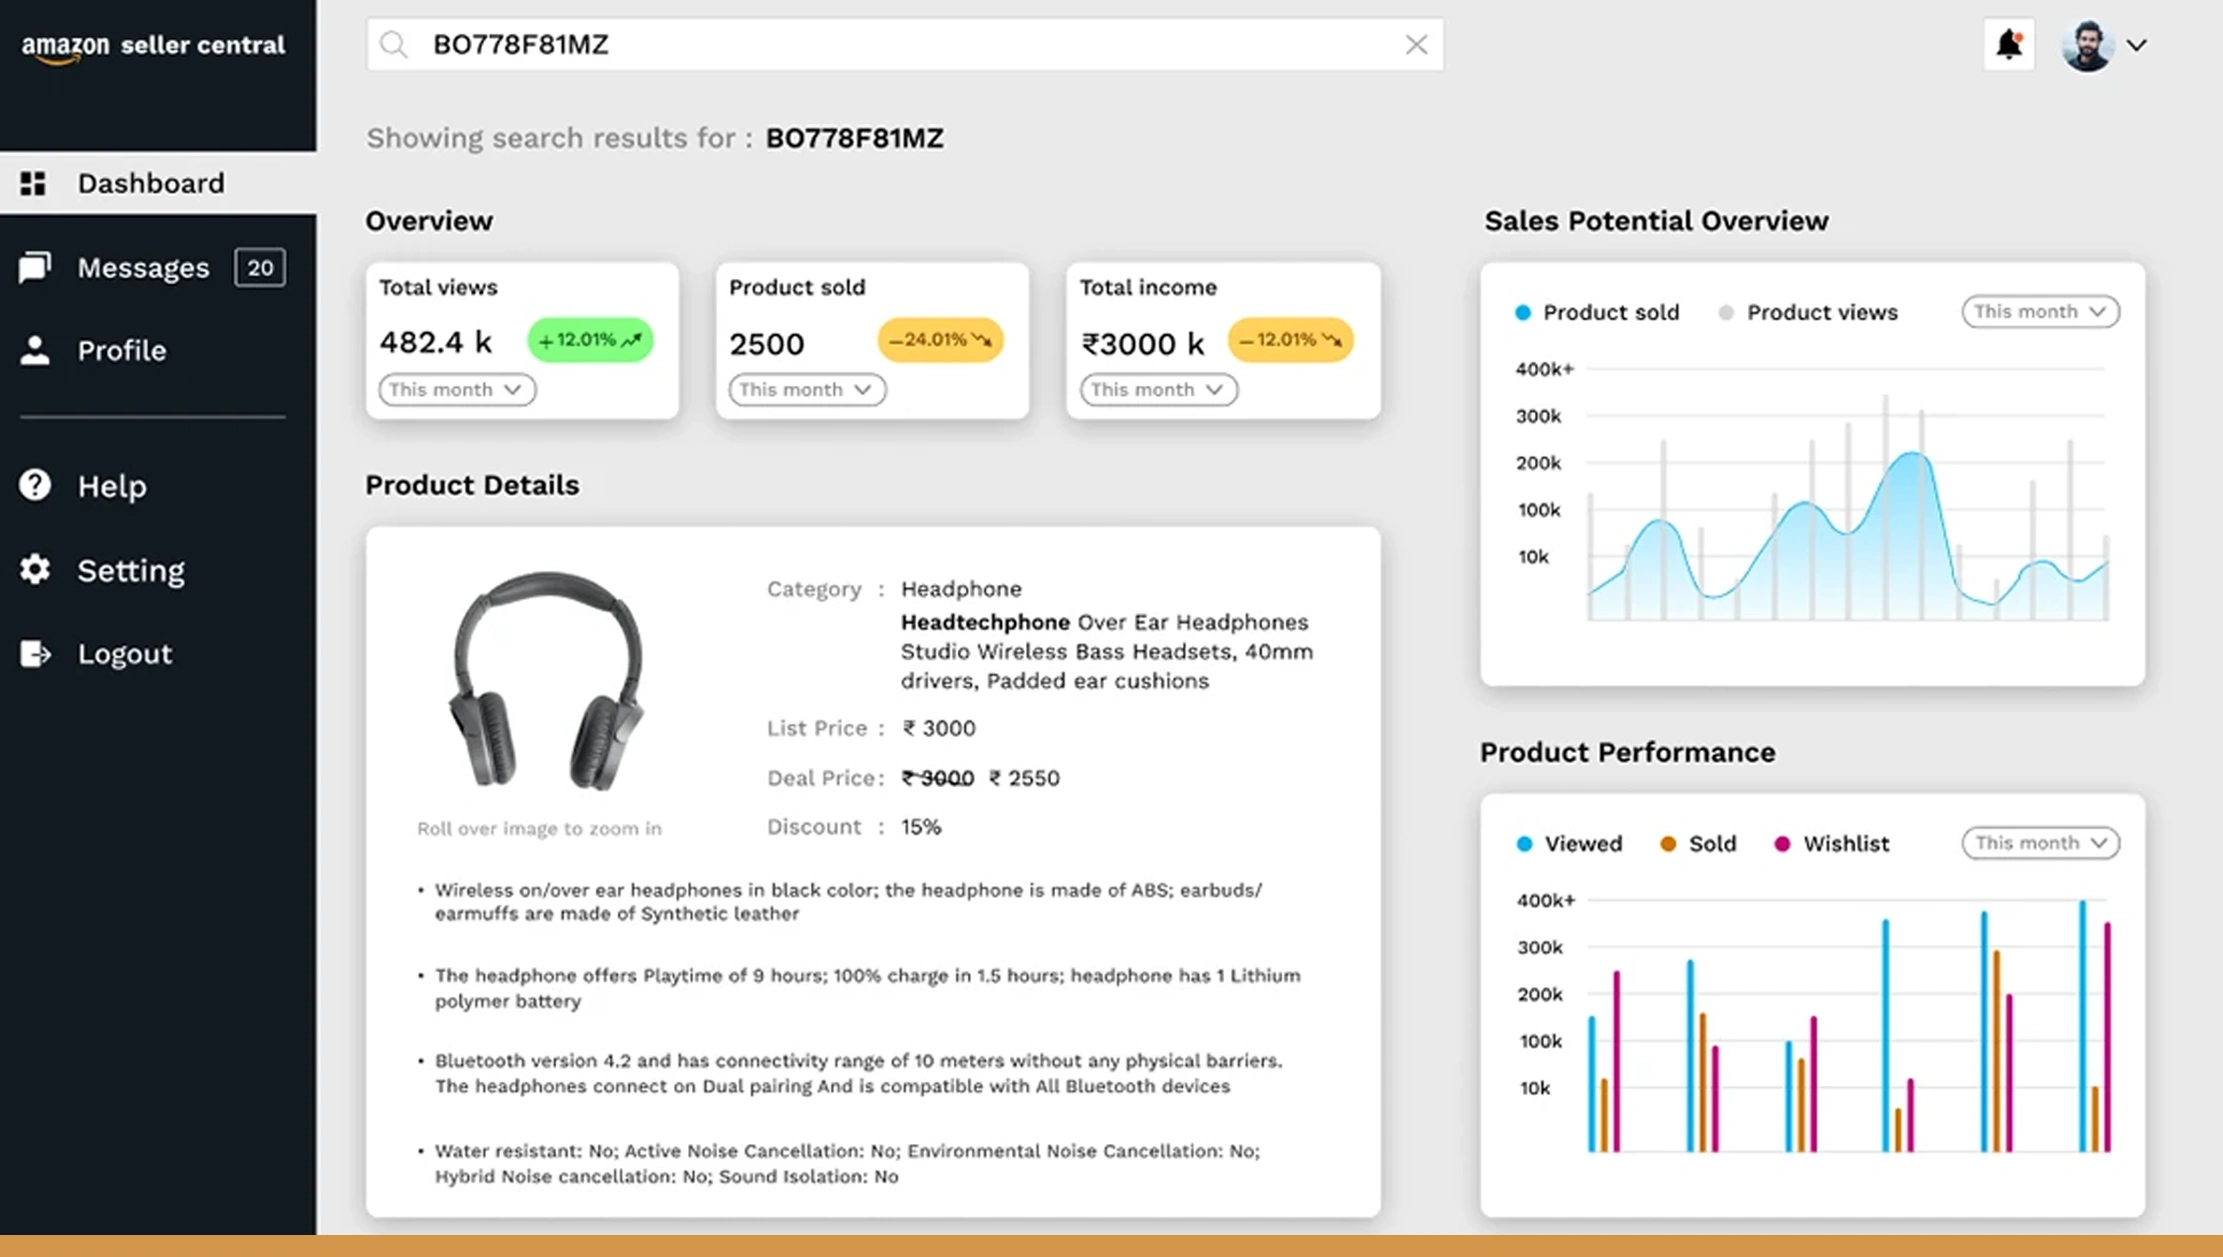This screenshot has width=2223, height=1257.
Task: Open notifications via the bell icon
Action: pos(2009,44)
